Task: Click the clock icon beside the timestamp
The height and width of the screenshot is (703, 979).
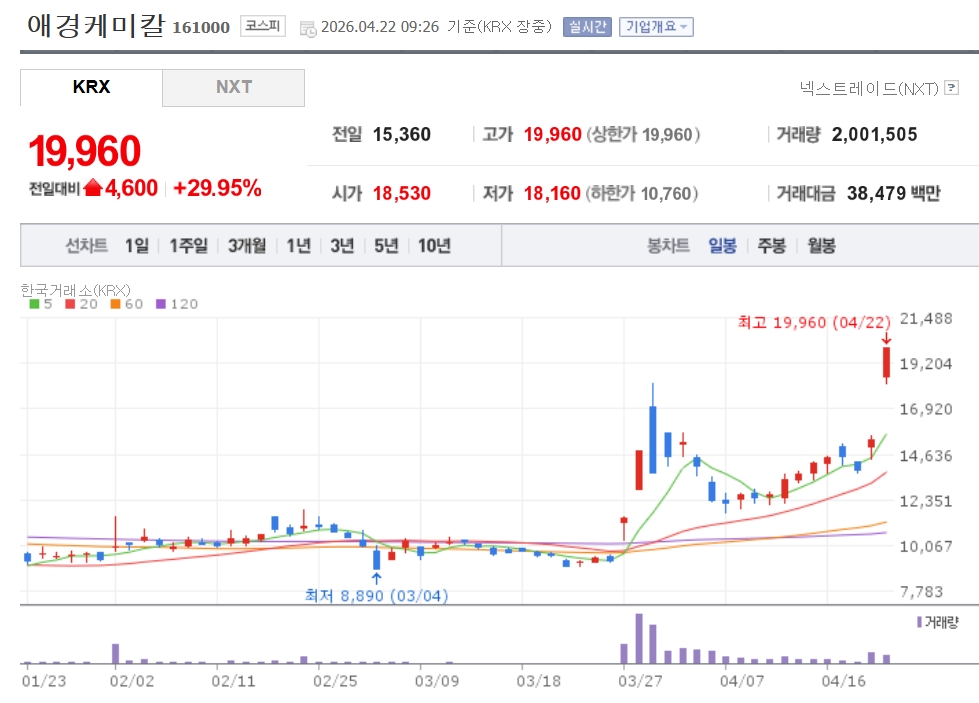Action: pos(308,28)
